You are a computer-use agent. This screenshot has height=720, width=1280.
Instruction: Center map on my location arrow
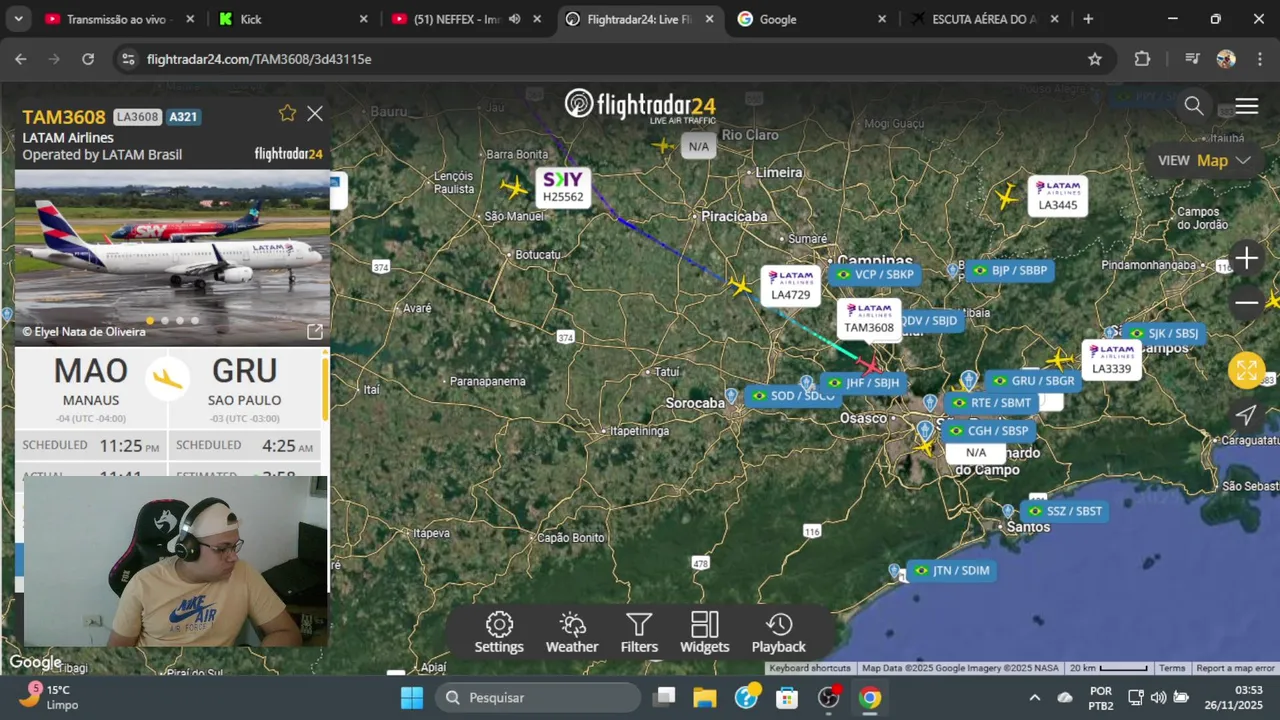coord(1246,415)
